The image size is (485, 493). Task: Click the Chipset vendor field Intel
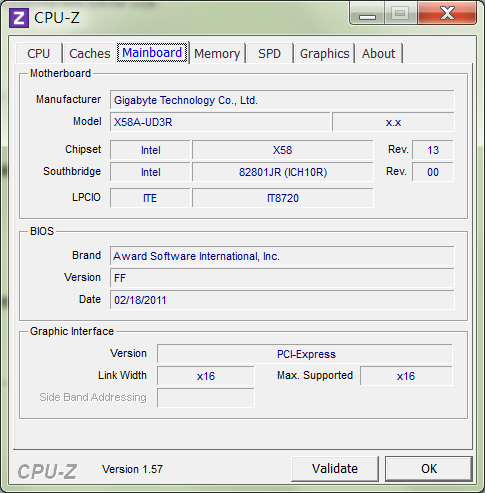click(x=150, y=150)
